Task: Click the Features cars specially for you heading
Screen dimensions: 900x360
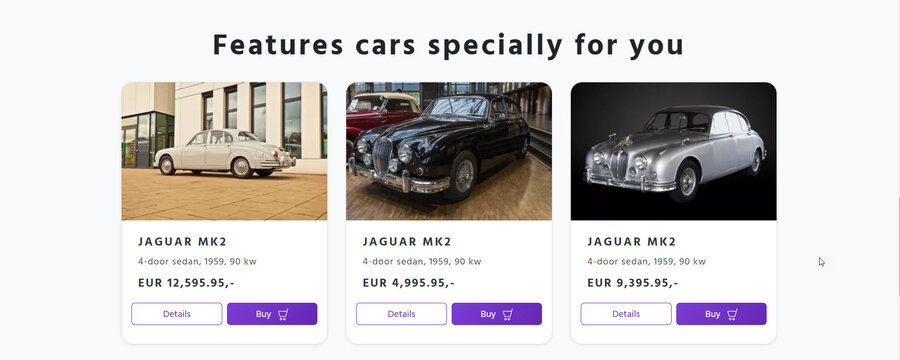Action: 448,45
